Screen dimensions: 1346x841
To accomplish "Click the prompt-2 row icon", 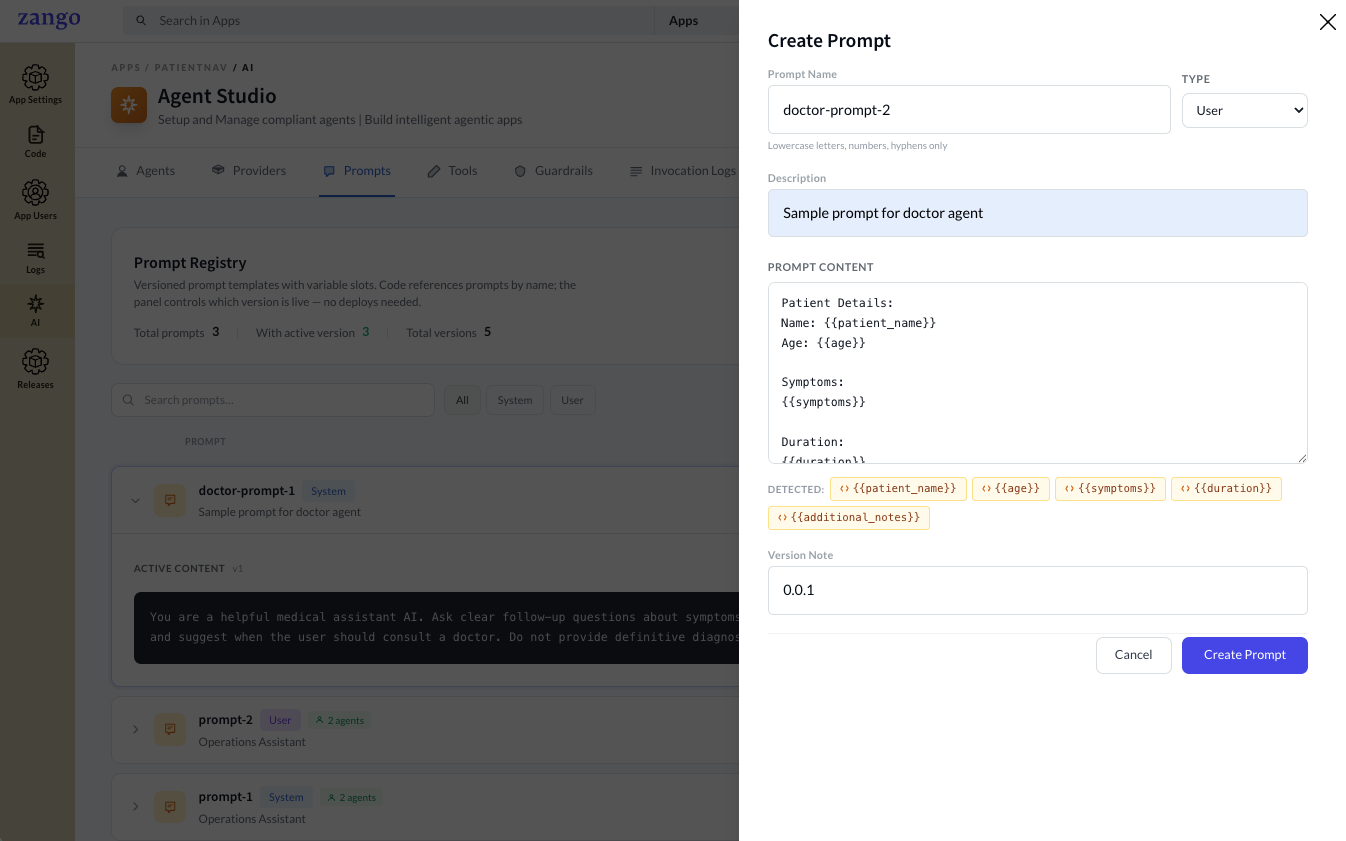I will [x=170, y=729].
